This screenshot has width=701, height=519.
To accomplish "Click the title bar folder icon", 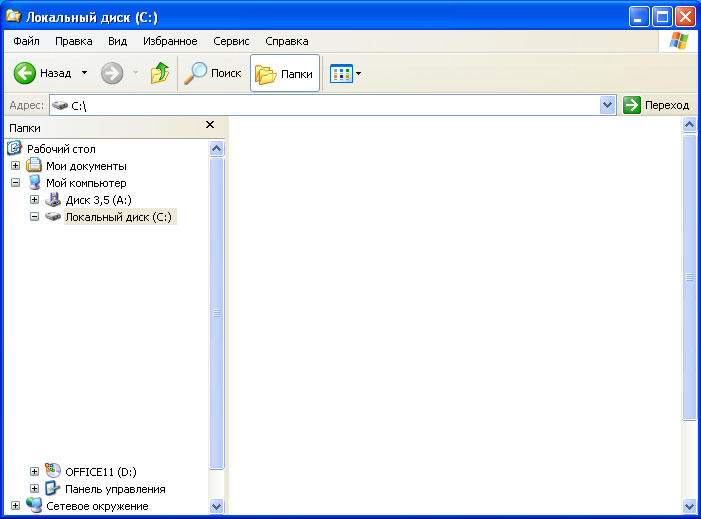I will [13, 16].
